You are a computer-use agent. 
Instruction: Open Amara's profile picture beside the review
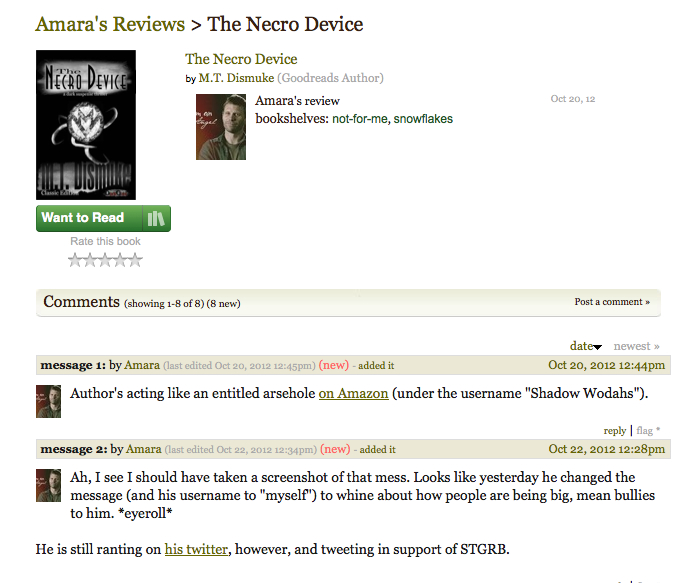click(x=221, y=127)
